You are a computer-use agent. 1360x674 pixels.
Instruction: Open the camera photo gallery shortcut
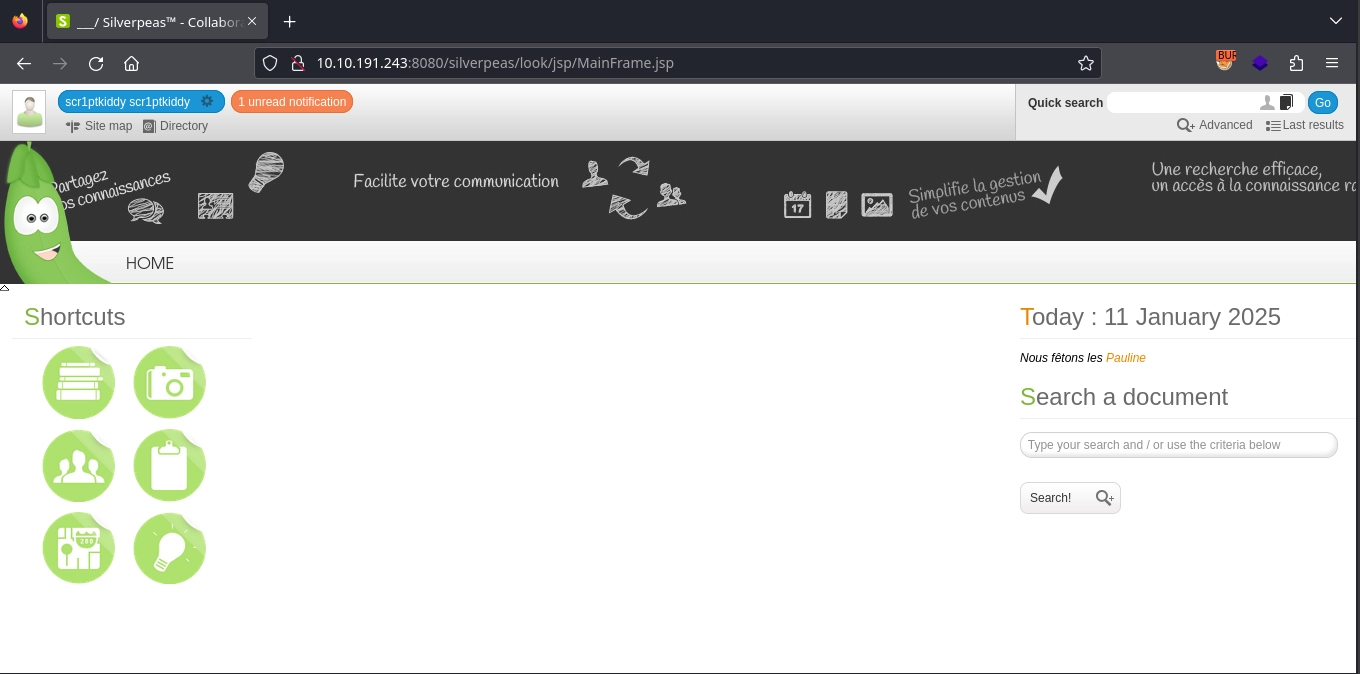click(x=169, y=383)
